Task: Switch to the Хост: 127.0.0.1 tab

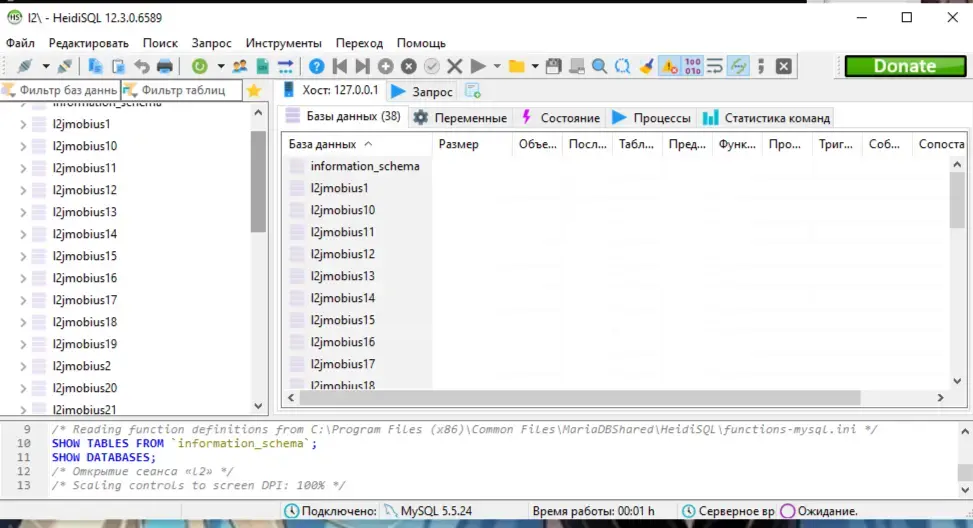Action: (331, 91)
